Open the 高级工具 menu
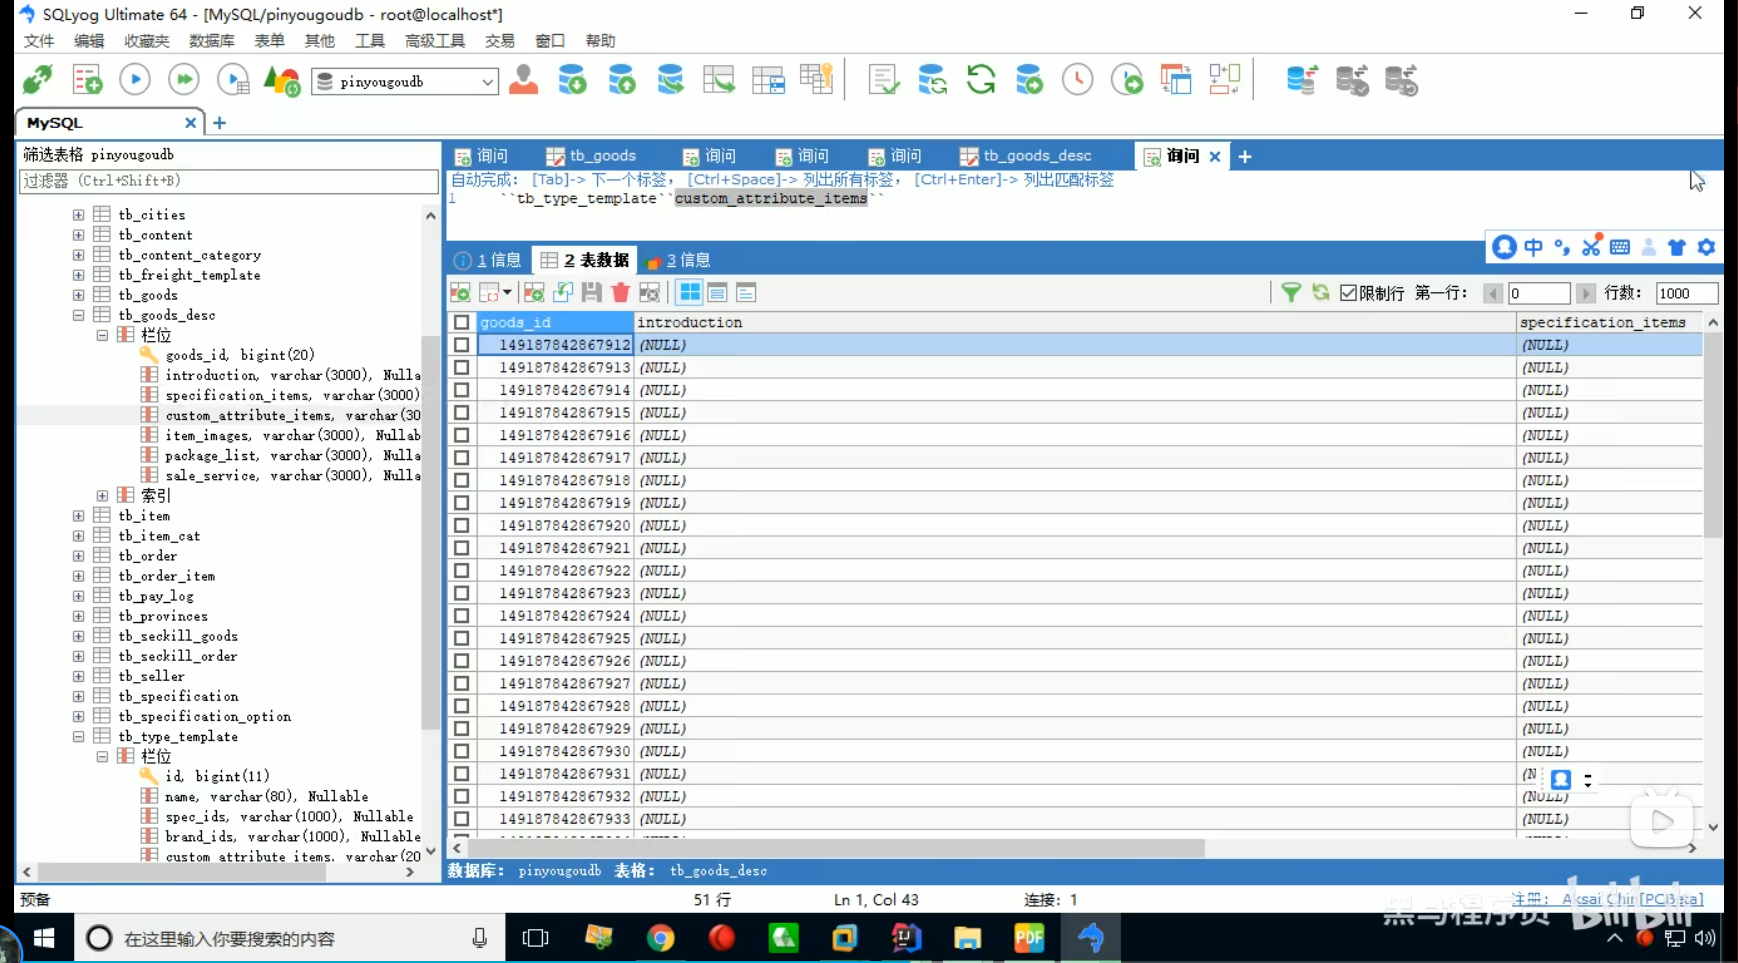Viewport: 1738px width, 963px height. click(x=435, y=40)
